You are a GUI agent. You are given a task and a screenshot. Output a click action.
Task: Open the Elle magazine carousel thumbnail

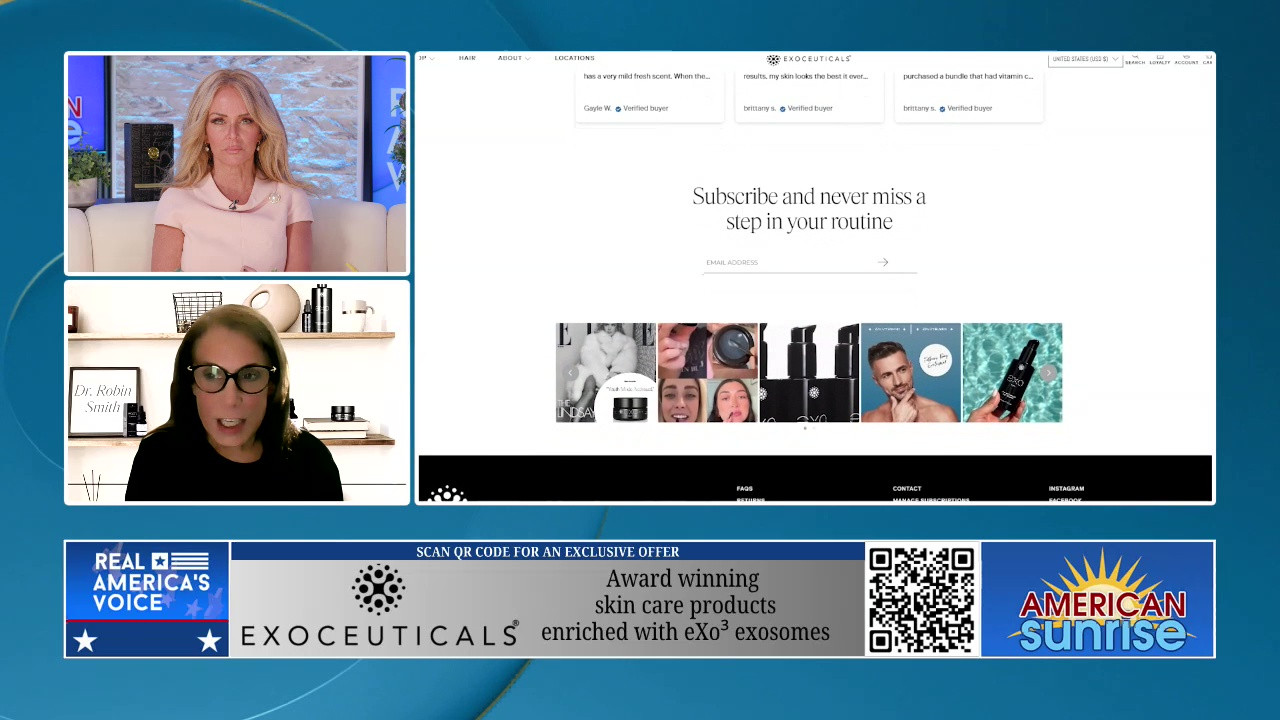click(605, 372)
